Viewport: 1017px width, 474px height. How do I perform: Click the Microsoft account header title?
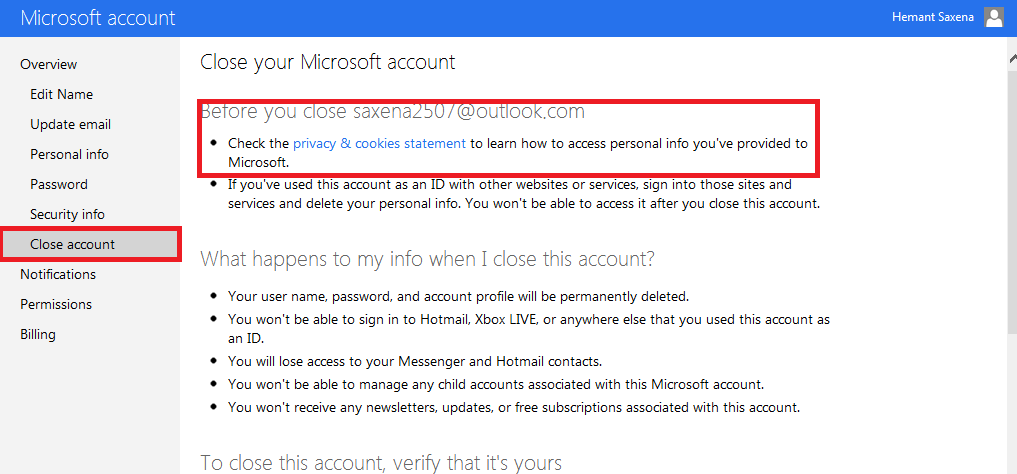coord(98,18)
